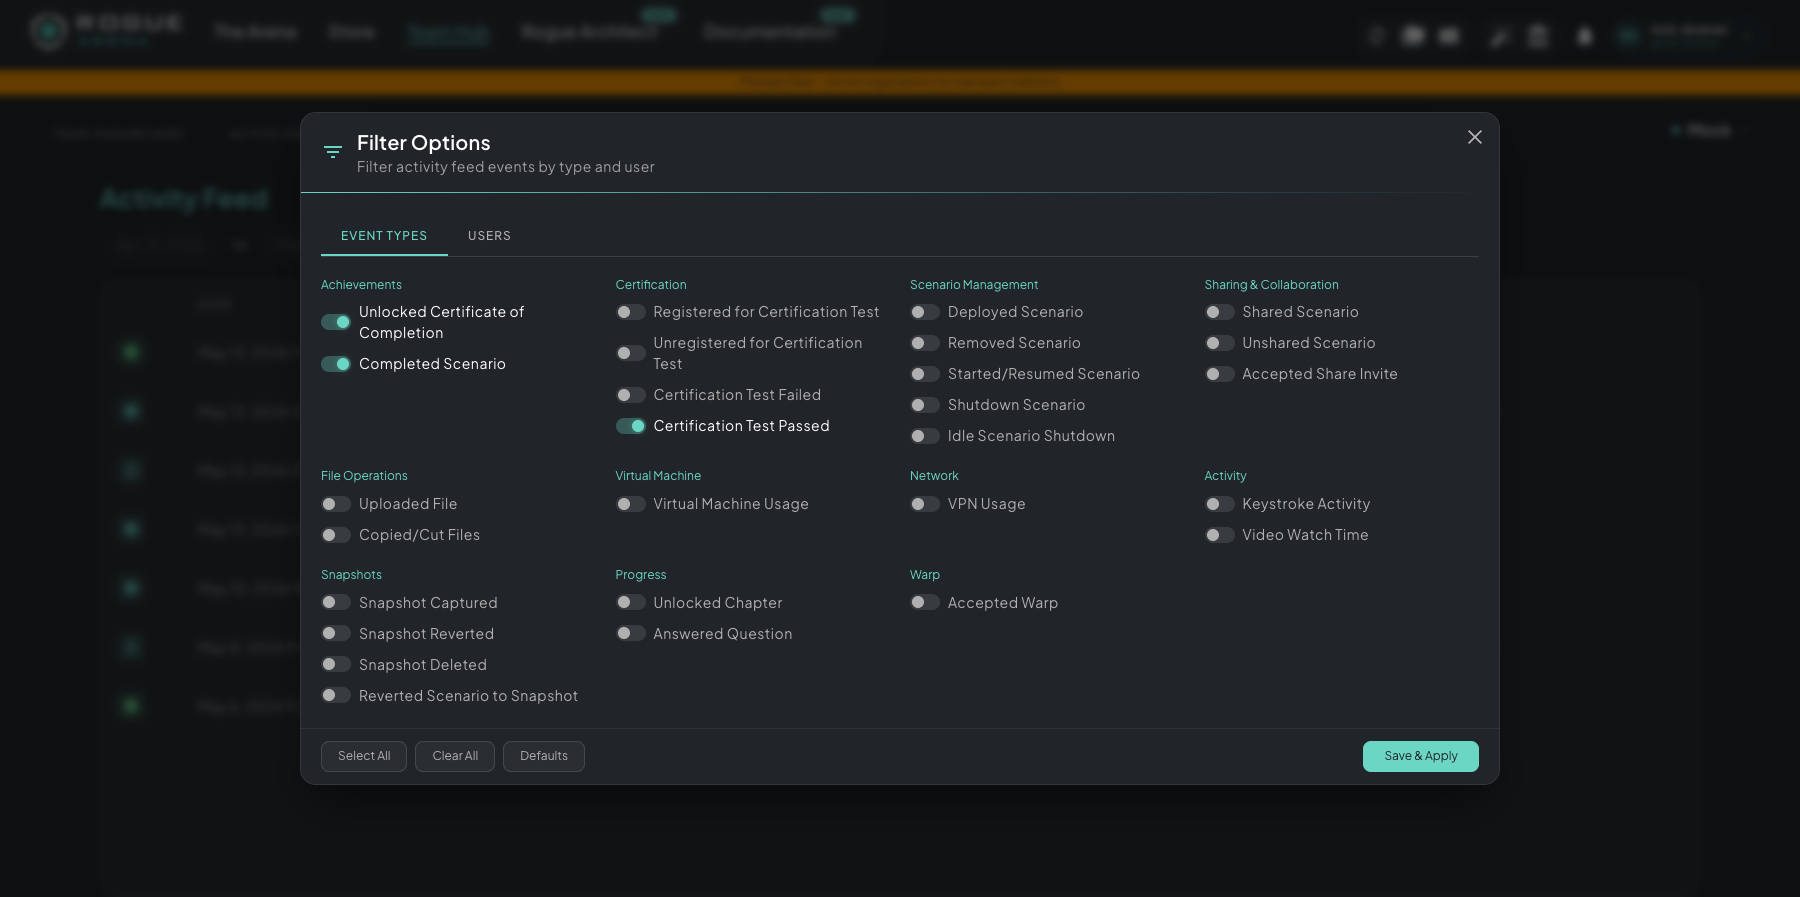Viewport: 1800px width, 897px height.
Task: Toggle the Video Watch Time switch
Action: point(1220,535)
